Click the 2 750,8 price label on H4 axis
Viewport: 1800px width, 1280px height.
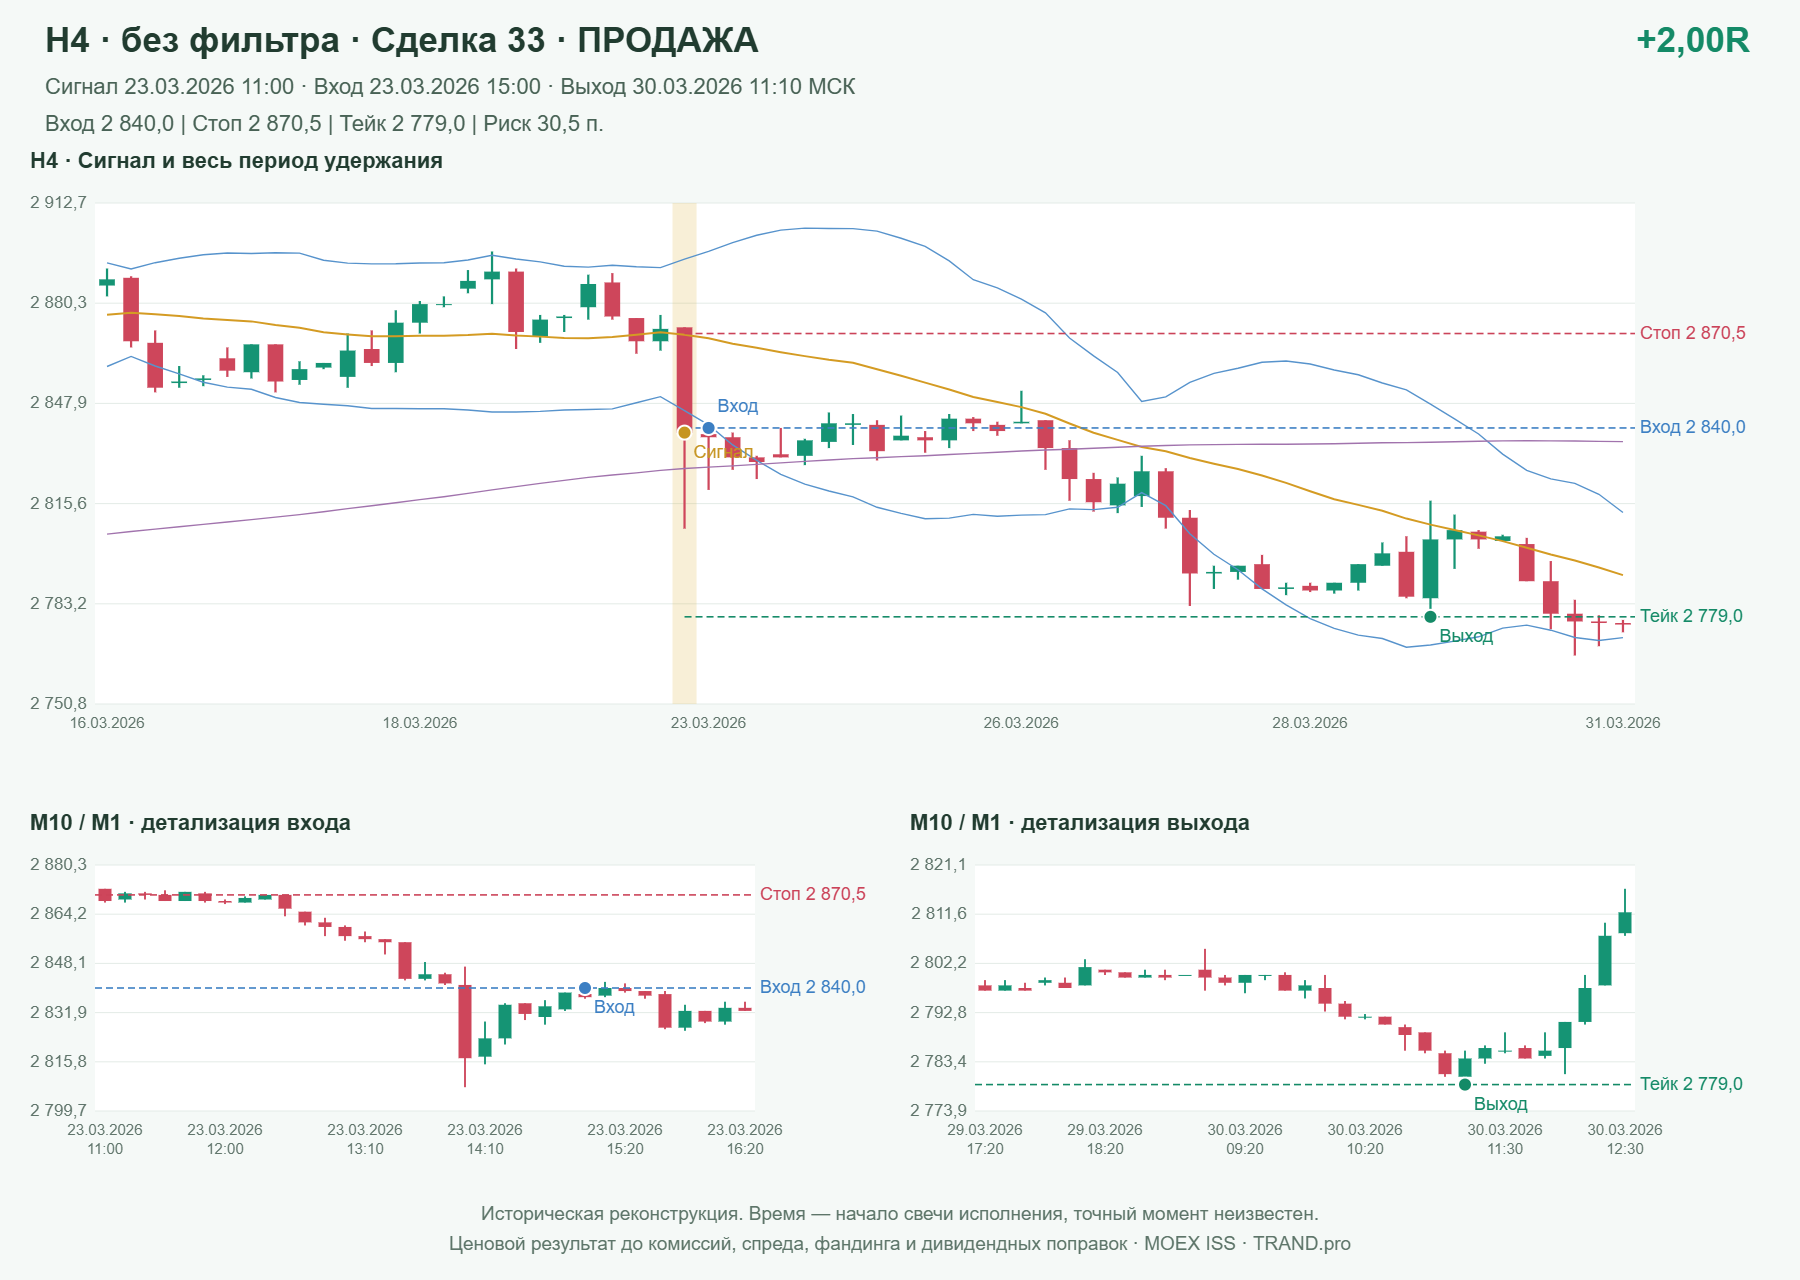pos(59,704)
